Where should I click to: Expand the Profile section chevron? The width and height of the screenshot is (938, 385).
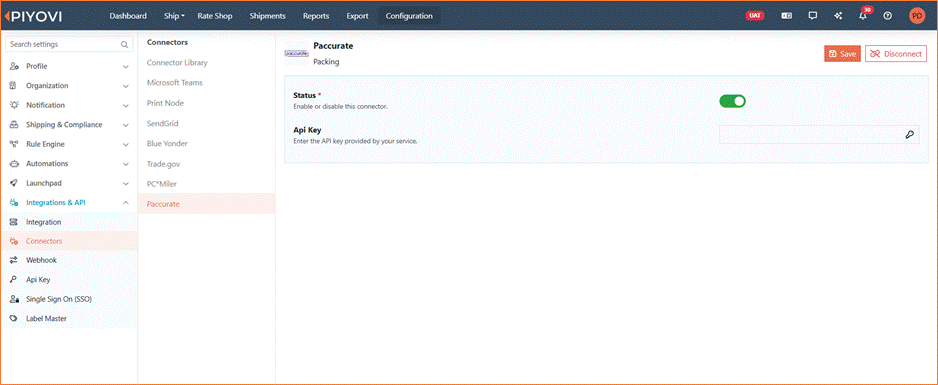(126, 66)
